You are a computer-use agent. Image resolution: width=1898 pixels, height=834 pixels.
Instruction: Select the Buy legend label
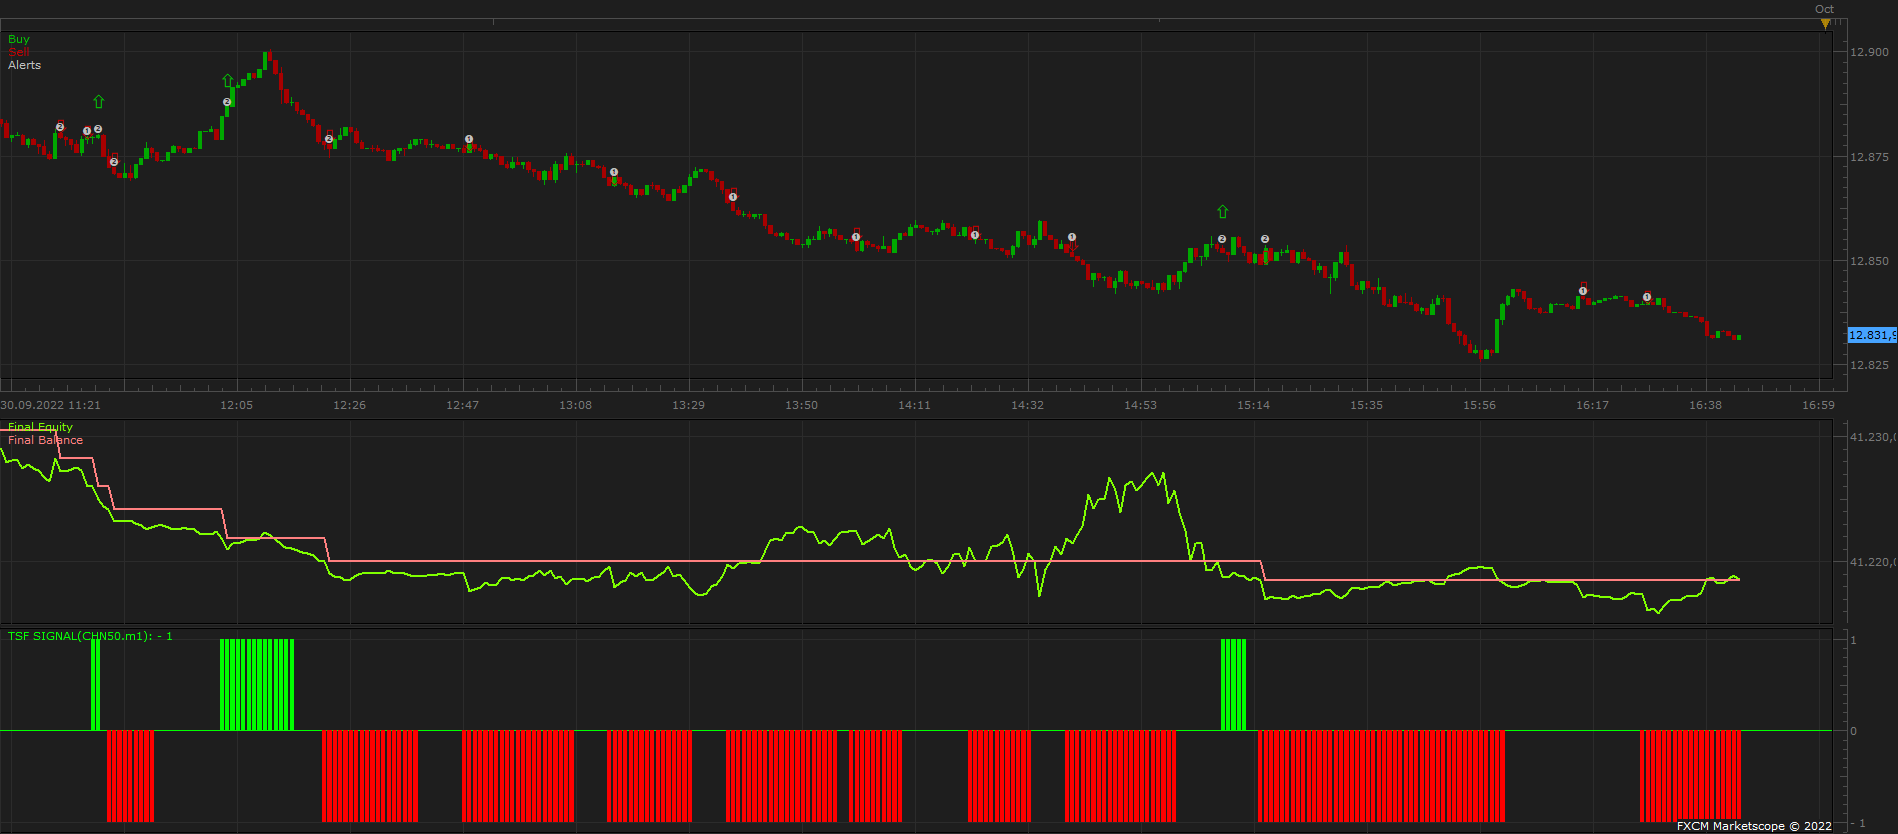tap(19, 39)
